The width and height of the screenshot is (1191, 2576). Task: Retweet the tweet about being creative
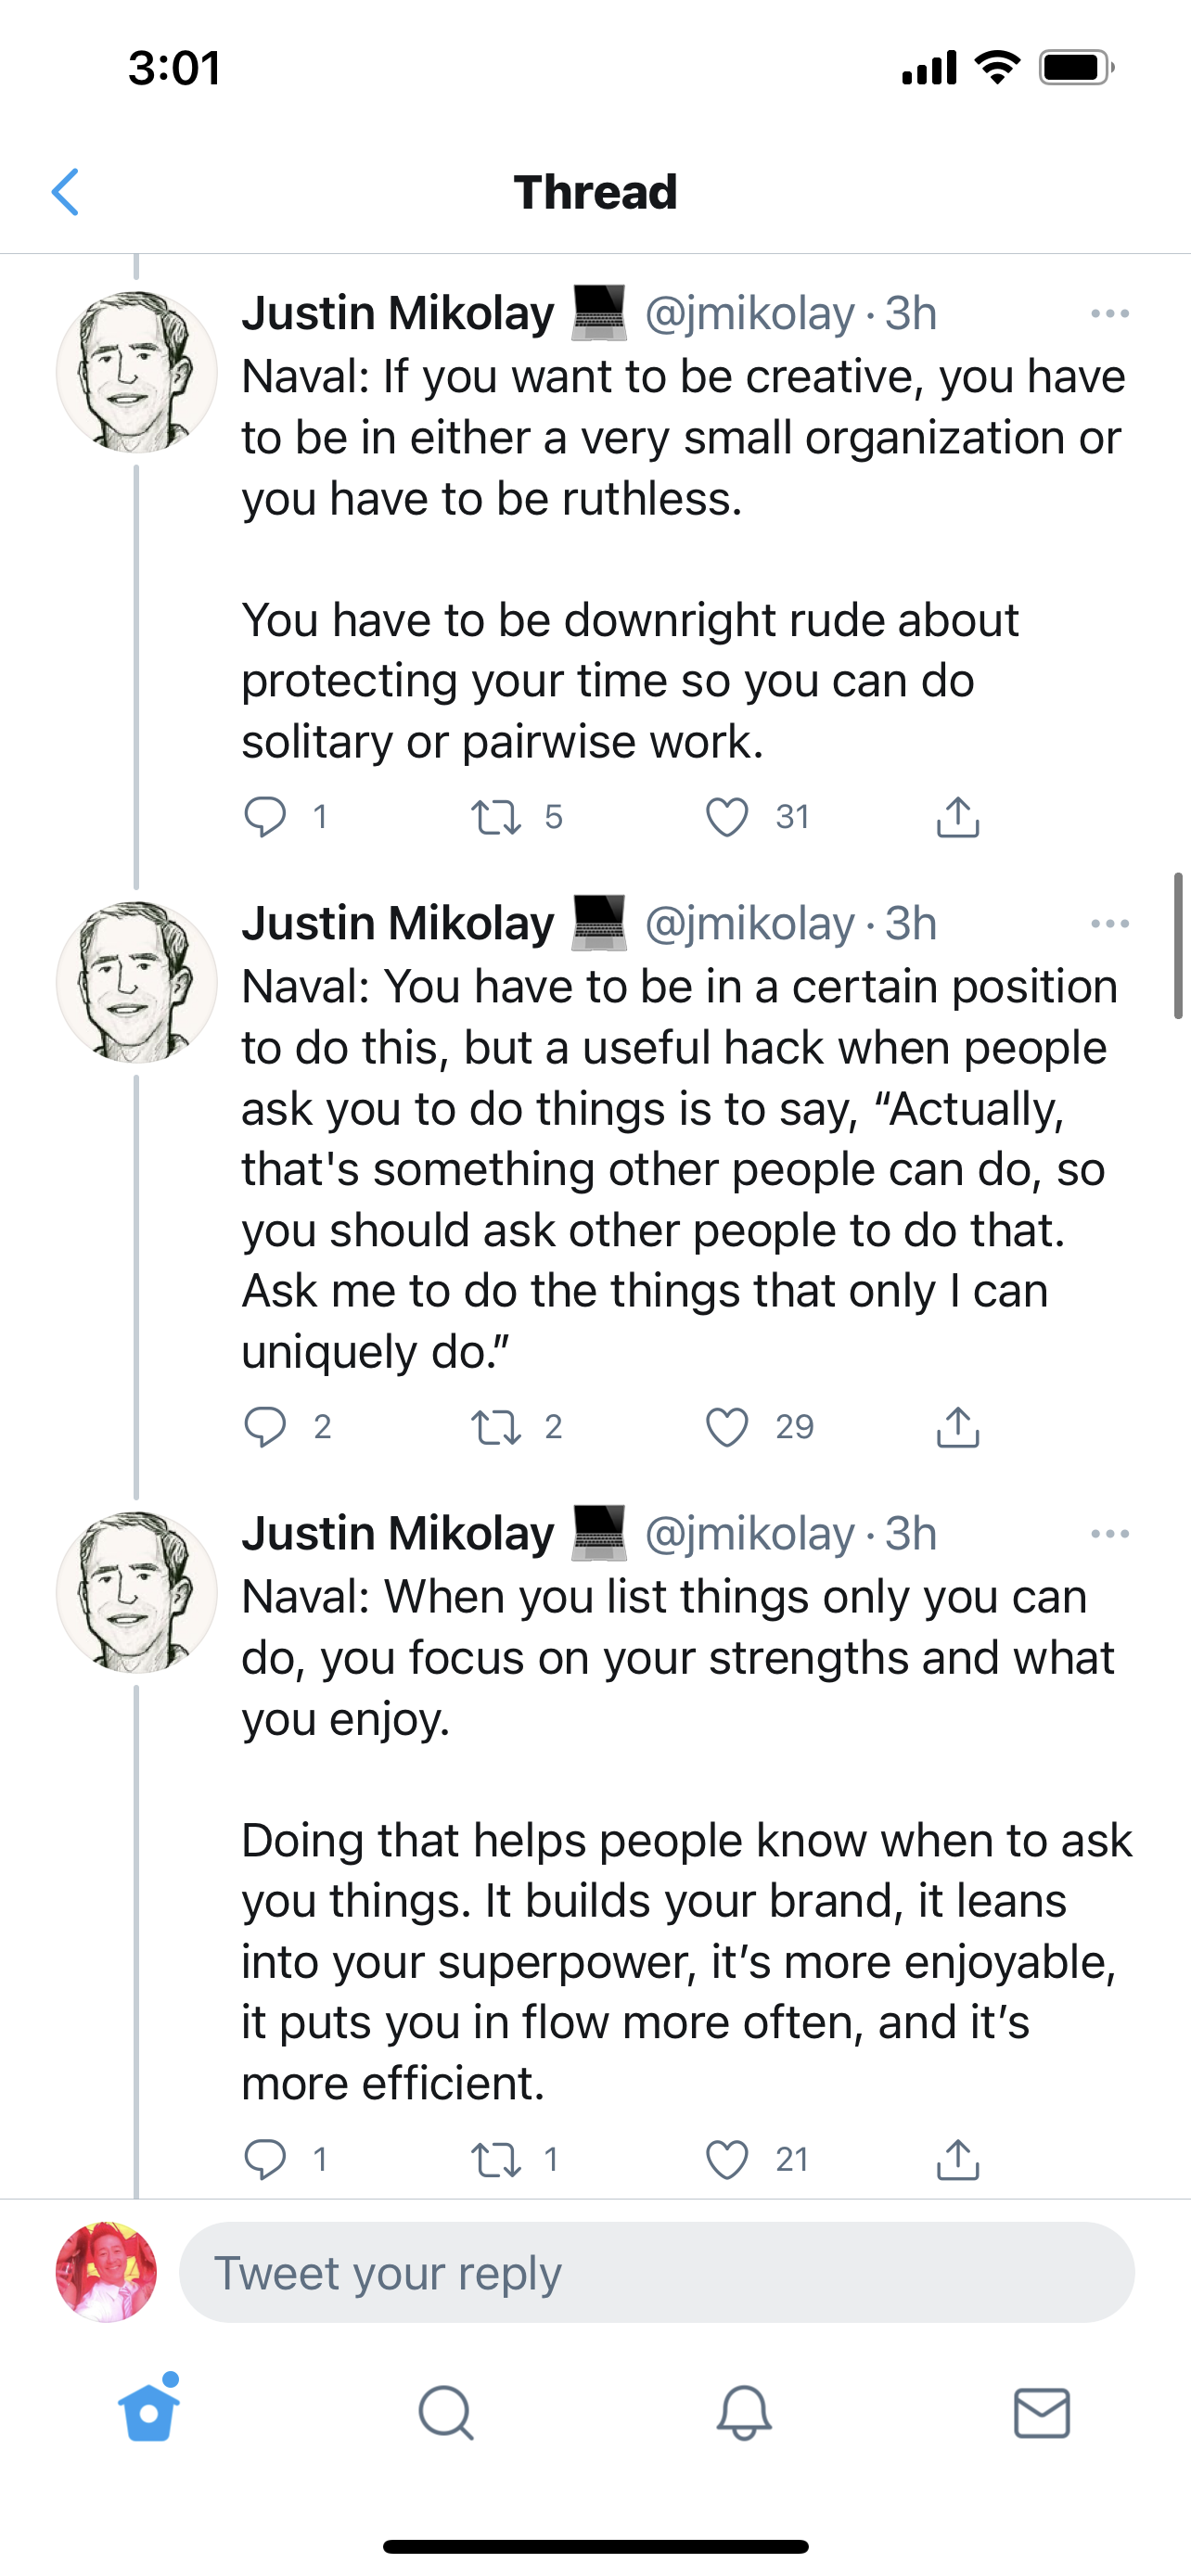pos(496,817)
